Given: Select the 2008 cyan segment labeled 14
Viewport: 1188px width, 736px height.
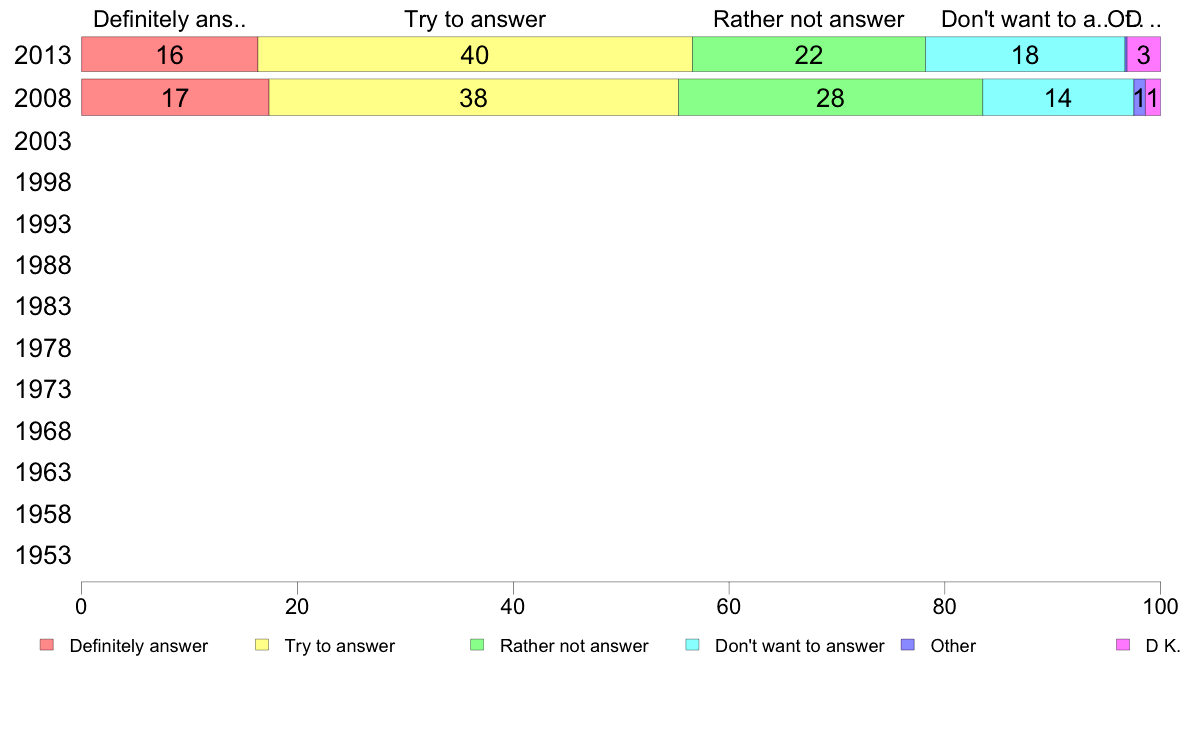Looking at the screenshot, I should (1058, 98).
